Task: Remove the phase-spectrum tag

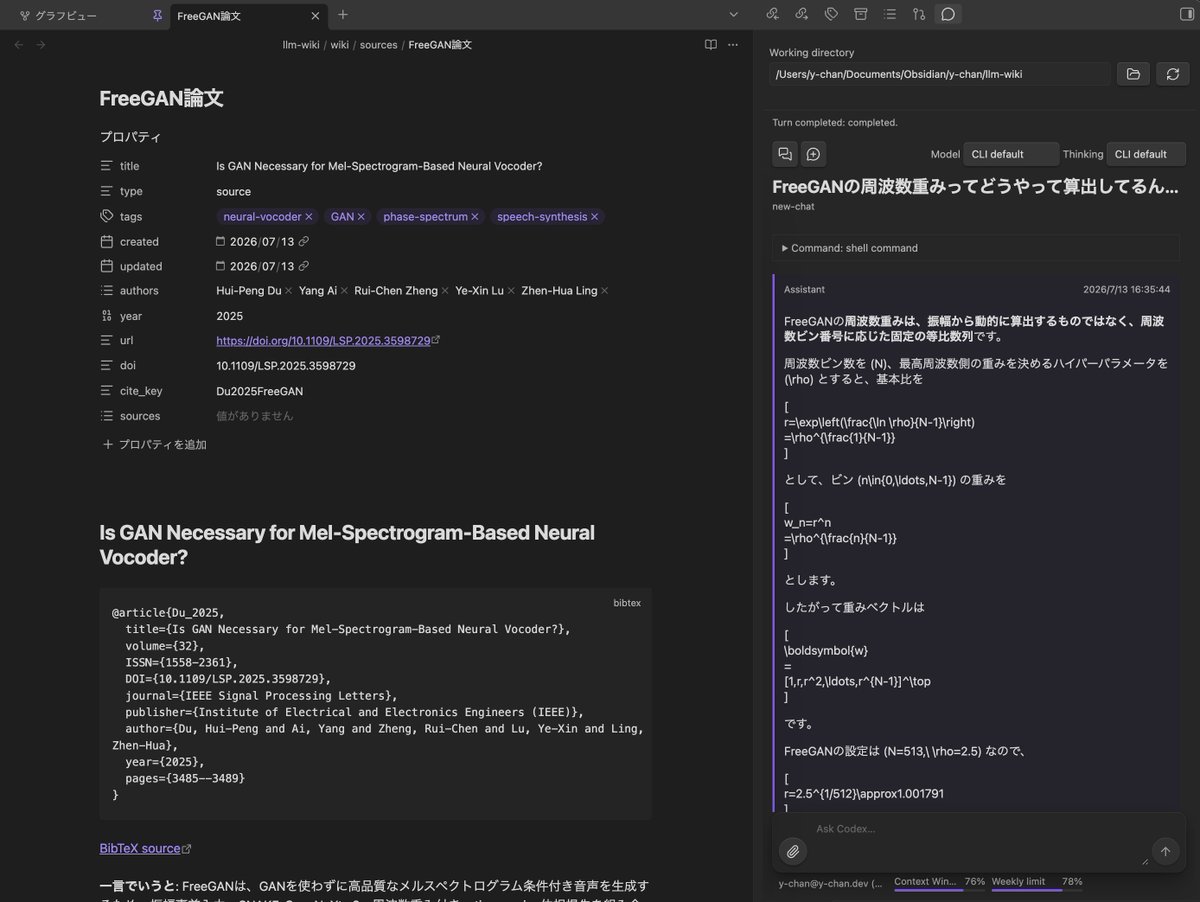Action: pos(475,217)
